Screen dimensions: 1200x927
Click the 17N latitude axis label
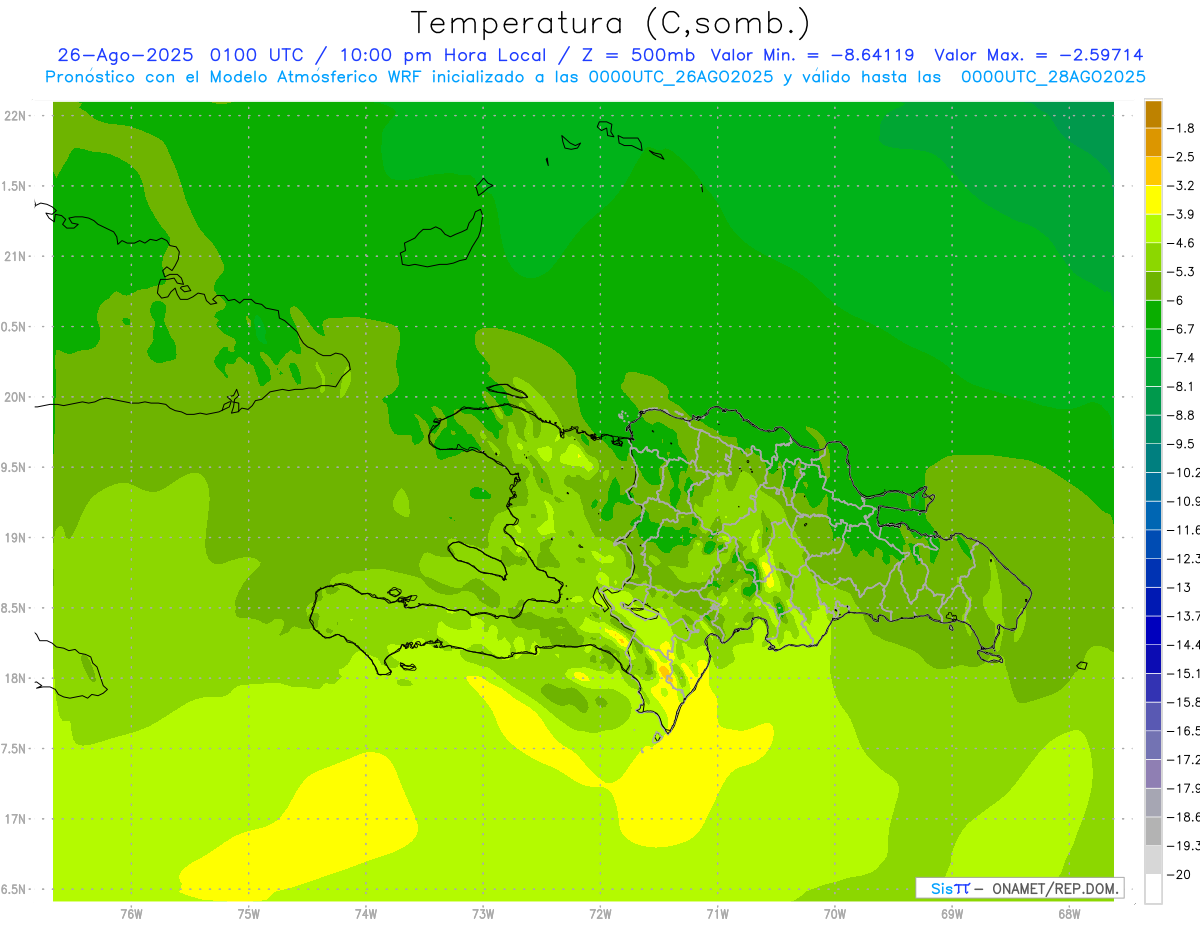14,819
